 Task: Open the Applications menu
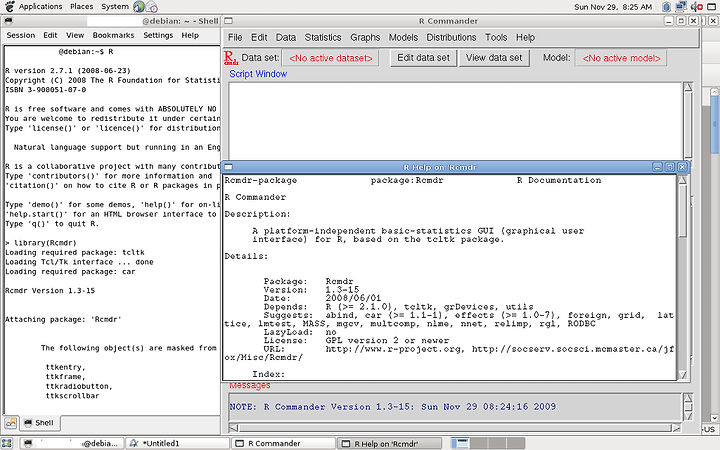tap(40, 6)
